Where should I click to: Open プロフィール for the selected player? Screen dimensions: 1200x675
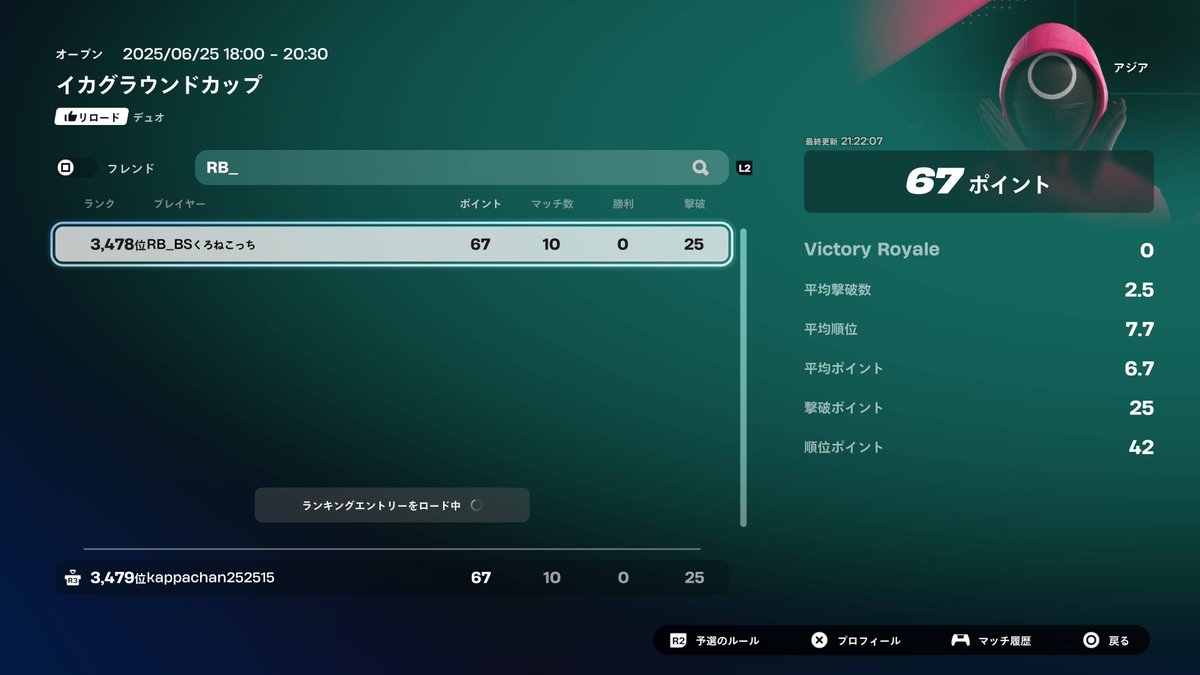click(x=869, y=641)
